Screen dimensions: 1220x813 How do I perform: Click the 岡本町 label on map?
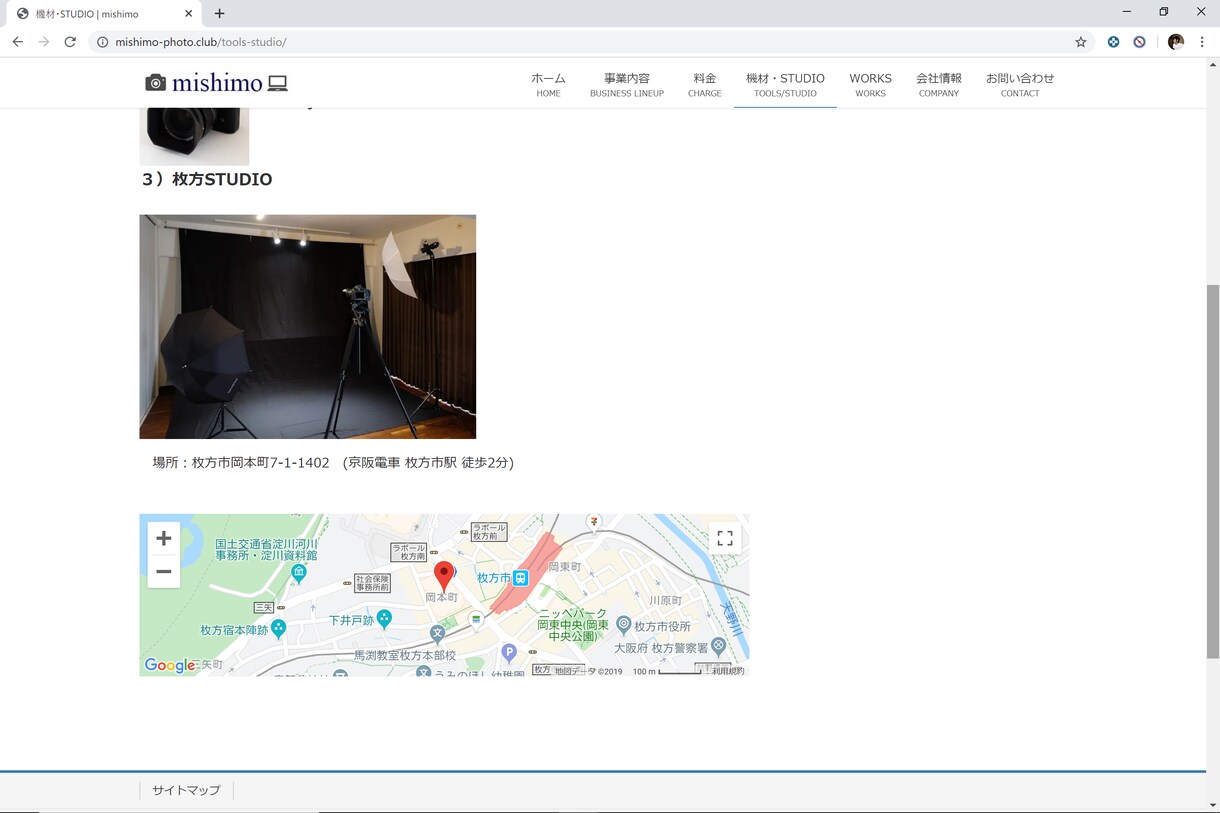click(441, 597)
